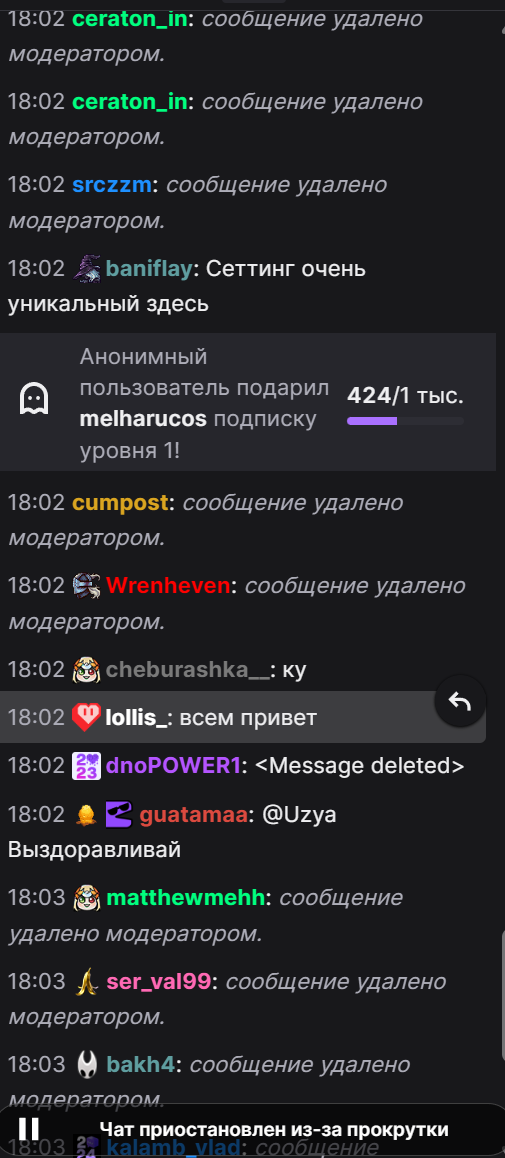This screenshot has width=505, height=1158.
Task: Click the cumpost username
Action: tap(120, 504)
